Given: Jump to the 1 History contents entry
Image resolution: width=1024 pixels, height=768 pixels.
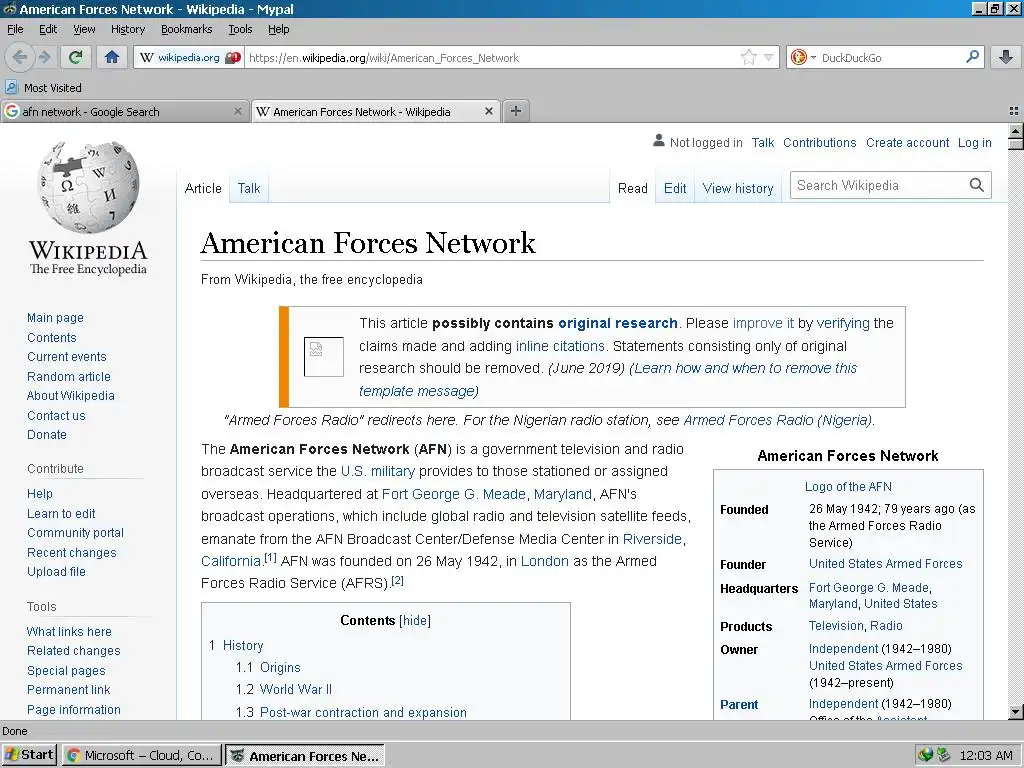Looking at the screenshot, I should click(236, 645).
